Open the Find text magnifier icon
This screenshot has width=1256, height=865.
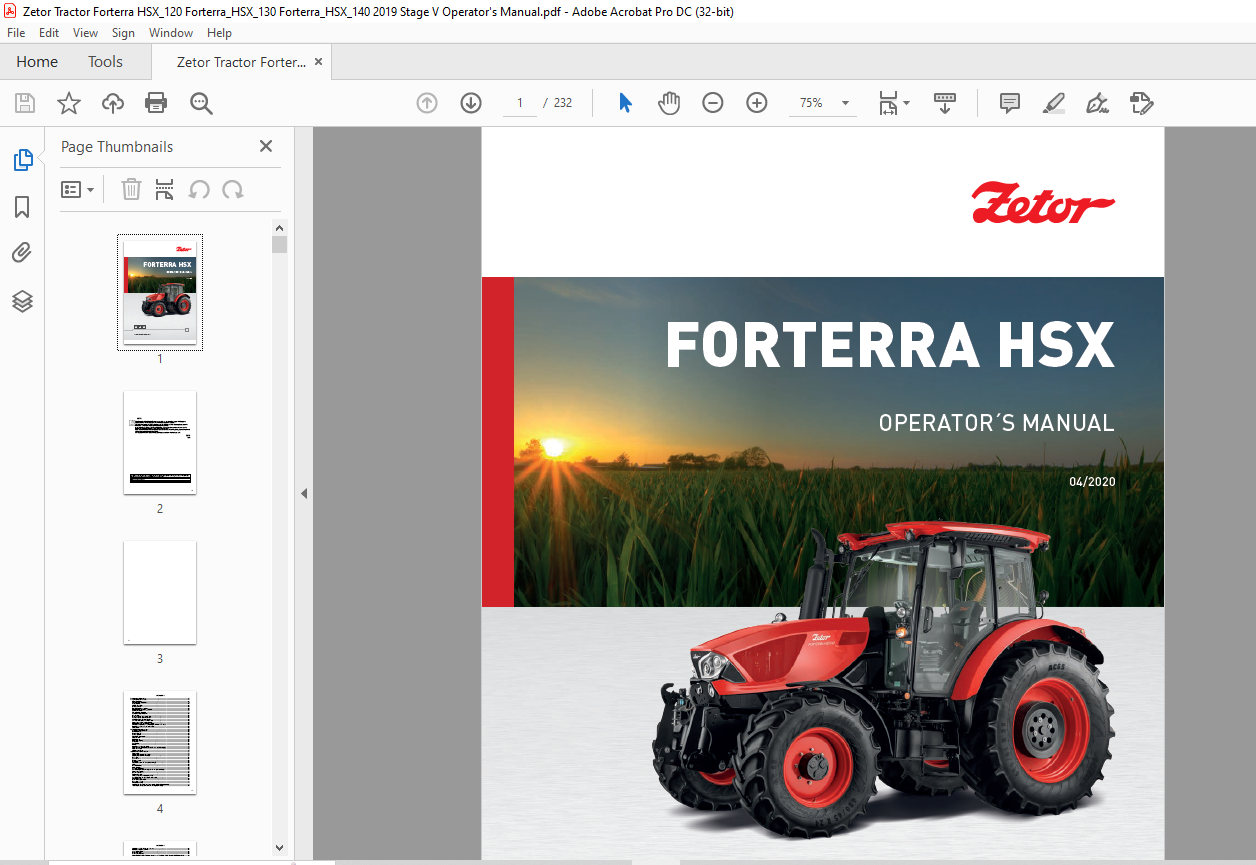click(201, 103)
